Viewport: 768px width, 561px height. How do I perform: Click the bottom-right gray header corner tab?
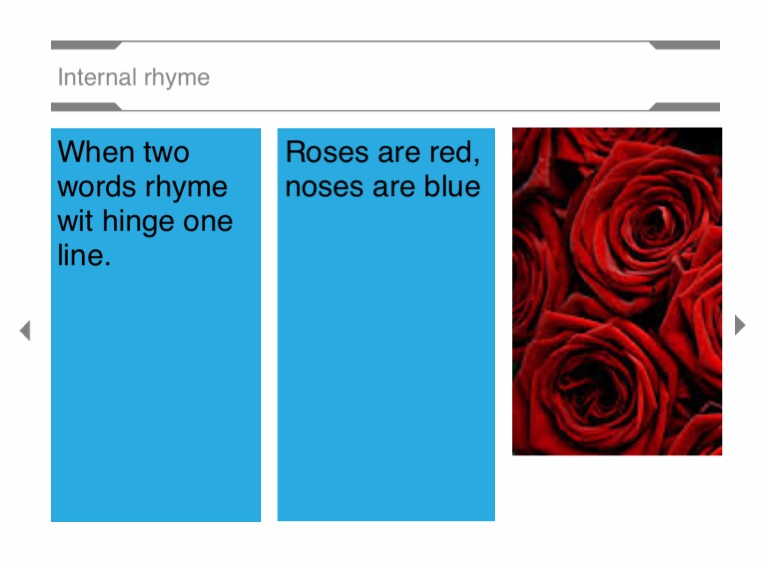(x=687, y=106)
